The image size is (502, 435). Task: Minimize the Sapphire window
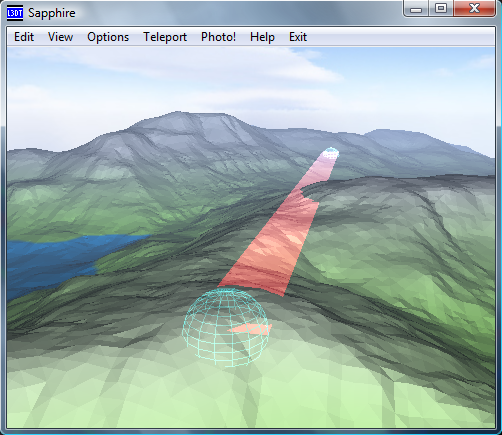pyautogui.click(x=416, y=9)
